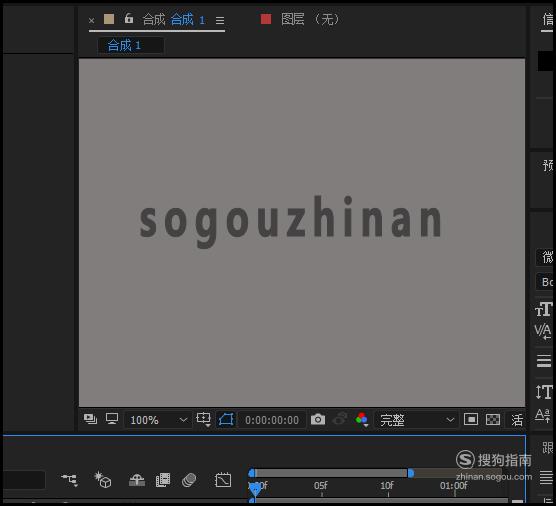Open the grid and guide options icon
Screen dimensions: 556x506
204,419
